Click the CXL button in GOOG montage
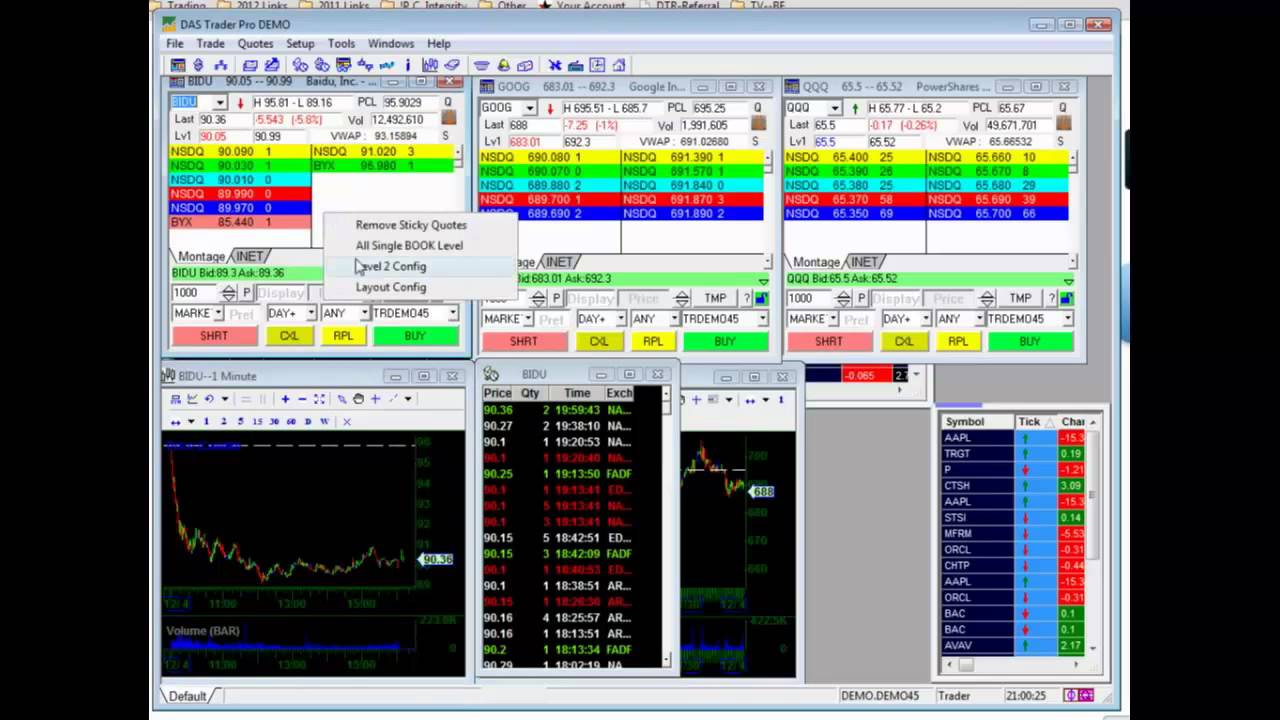The width and height of the screenshot is (1280, 720). point(599,341)
